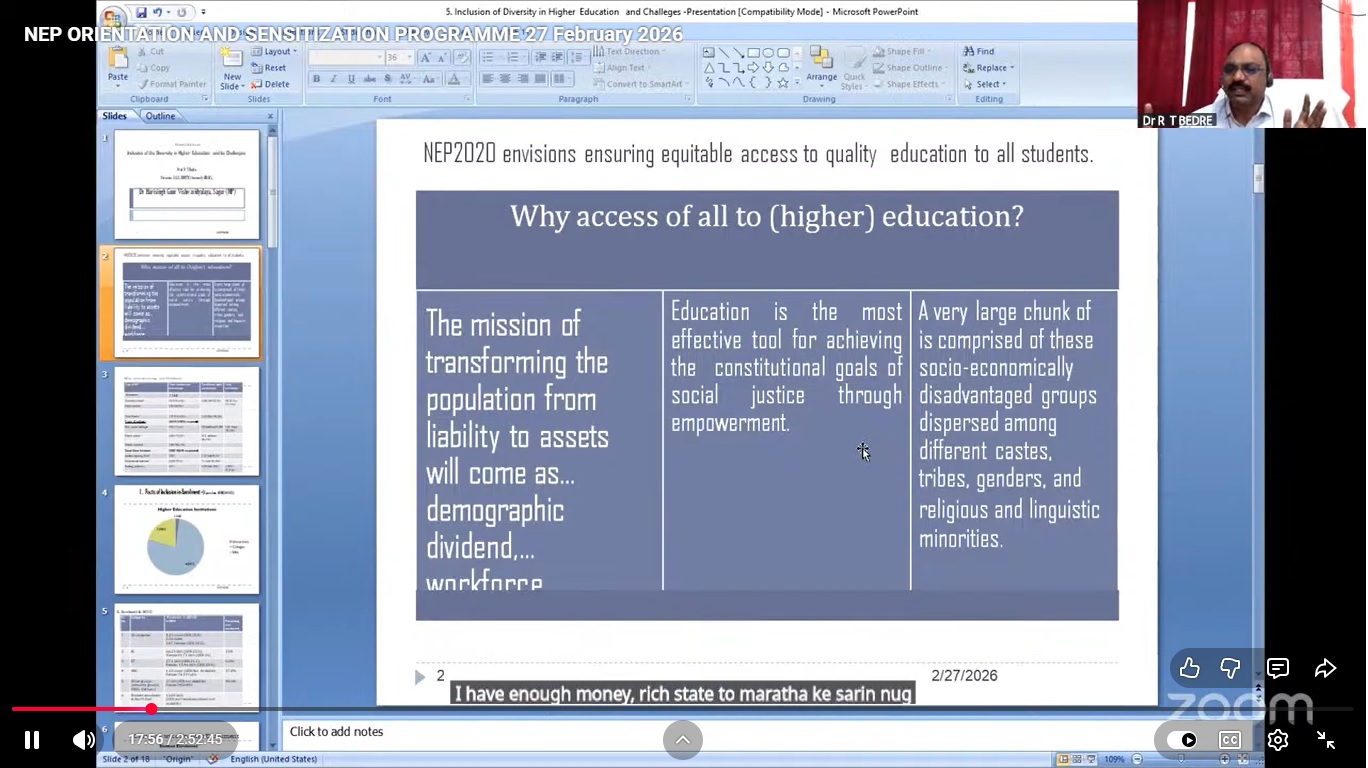Screen dimensions: 1368x768
Task: Expand the up-chevron panel button
Action: pyautogui.click(x=682, y=740)
